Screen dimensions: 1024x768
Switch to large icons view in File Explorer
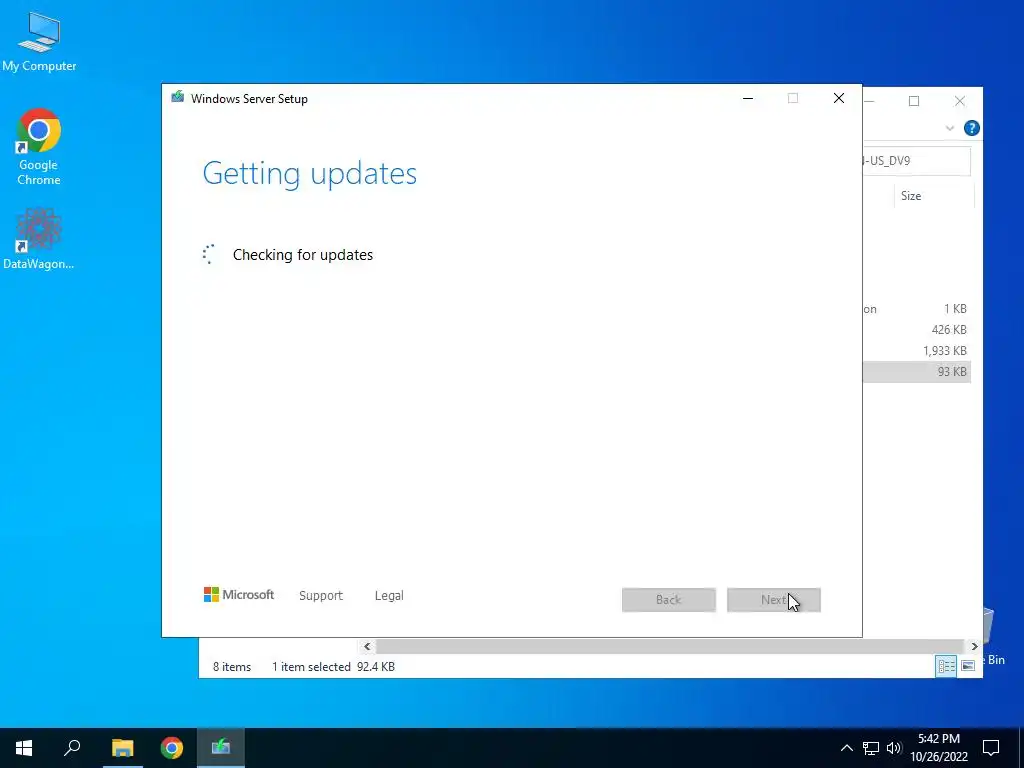(x=968, y=665)
